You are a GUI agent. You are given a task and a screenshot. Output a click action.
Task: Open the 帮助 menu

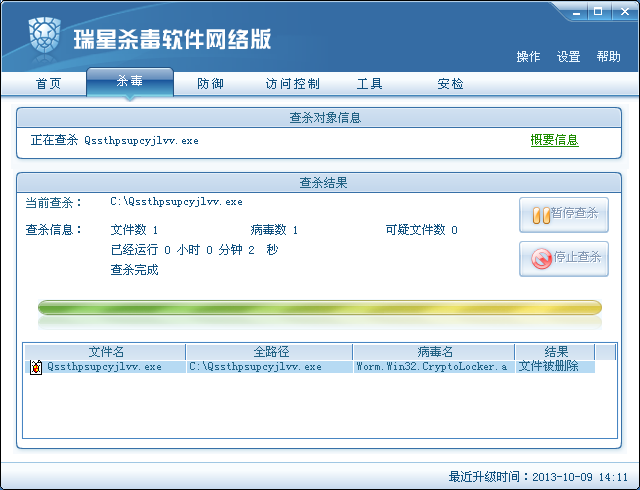pos(608,57)
